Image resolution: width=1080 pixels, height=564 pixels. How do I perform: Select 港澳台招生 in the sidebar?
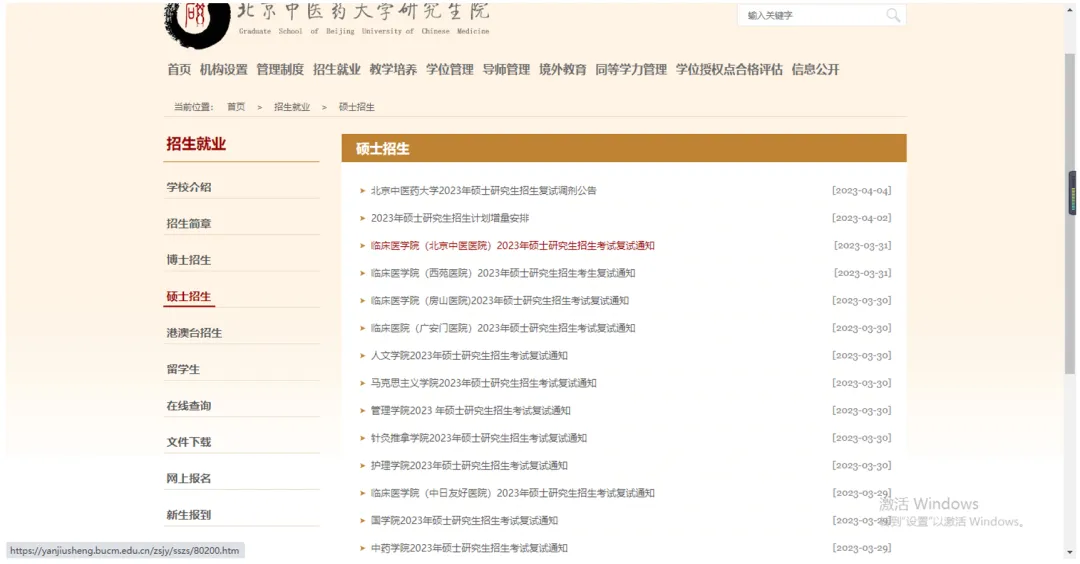tap(194, 333)
